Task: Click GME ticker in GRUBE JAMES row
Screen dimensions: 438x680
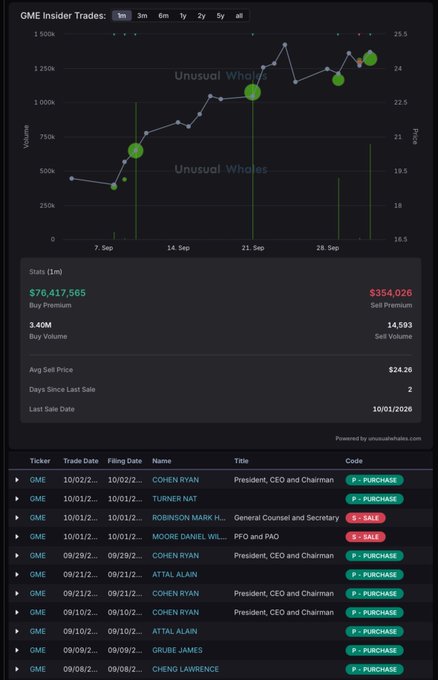Action: coord(37,650)
